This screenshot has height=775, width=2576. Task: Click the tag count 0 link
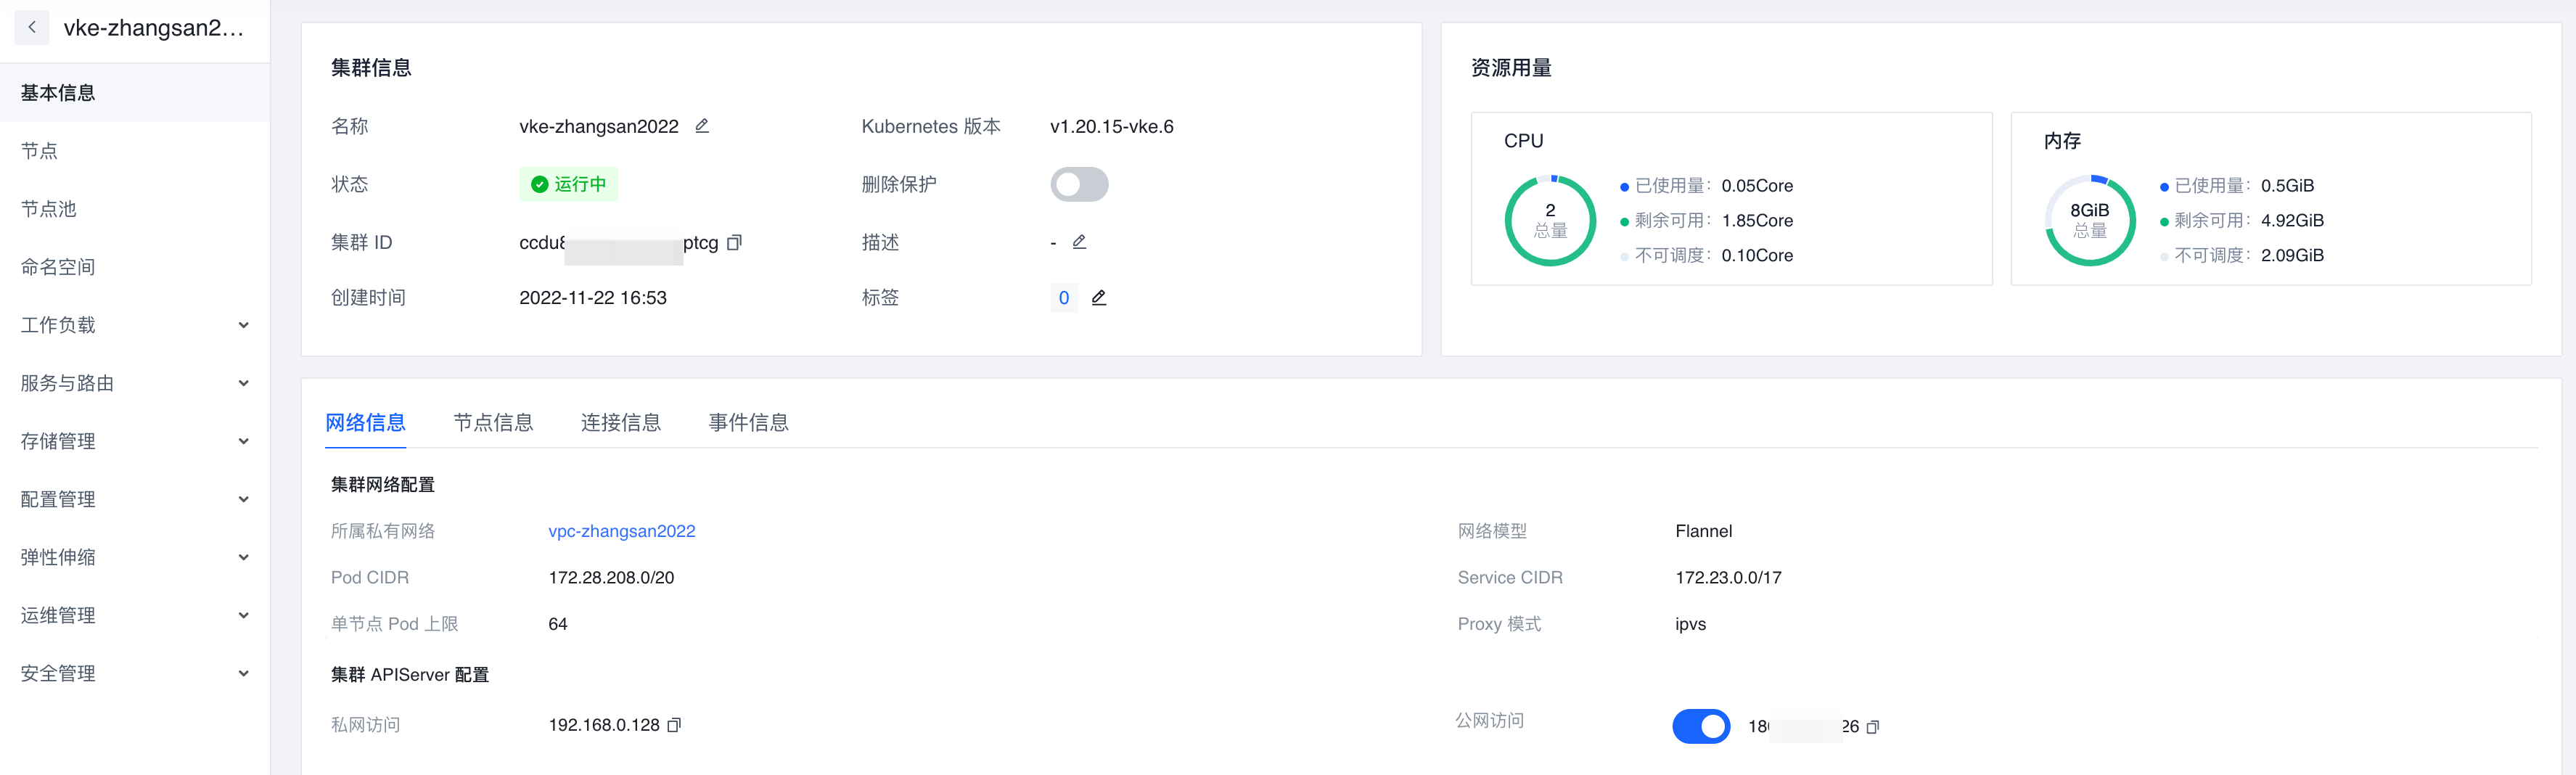tap(1063, 298)
